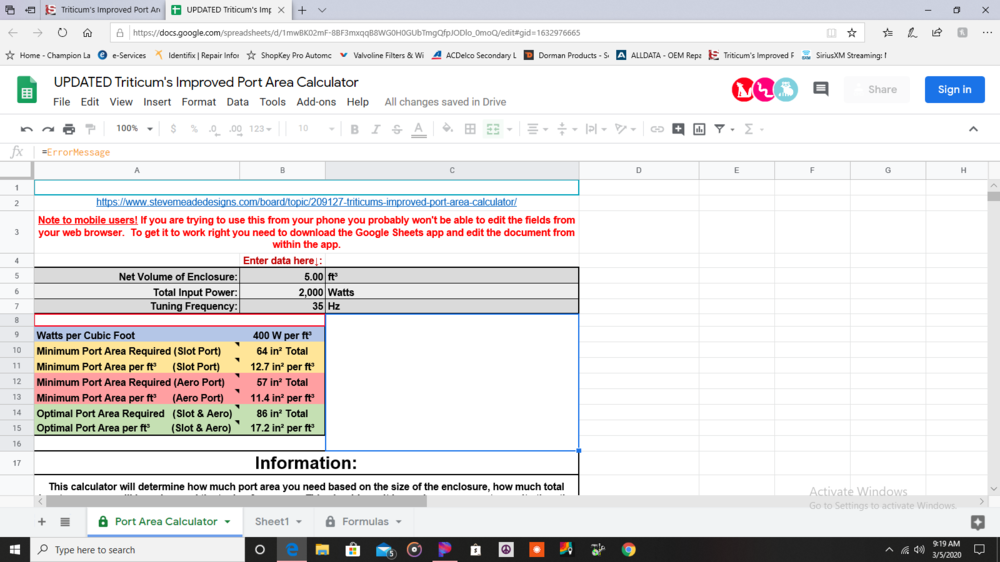Click the Share button

coord(876,89)
